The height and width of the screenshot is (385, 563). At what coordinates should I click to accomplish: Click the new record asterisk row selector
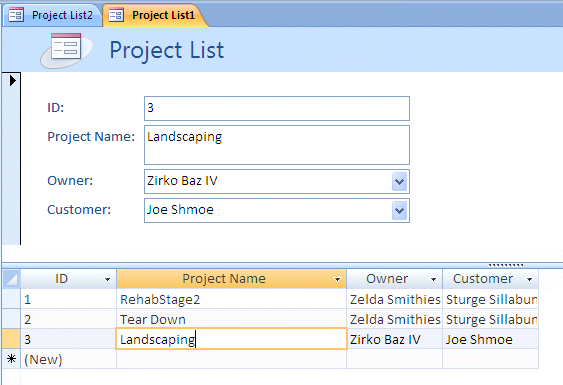coord(11,359)
